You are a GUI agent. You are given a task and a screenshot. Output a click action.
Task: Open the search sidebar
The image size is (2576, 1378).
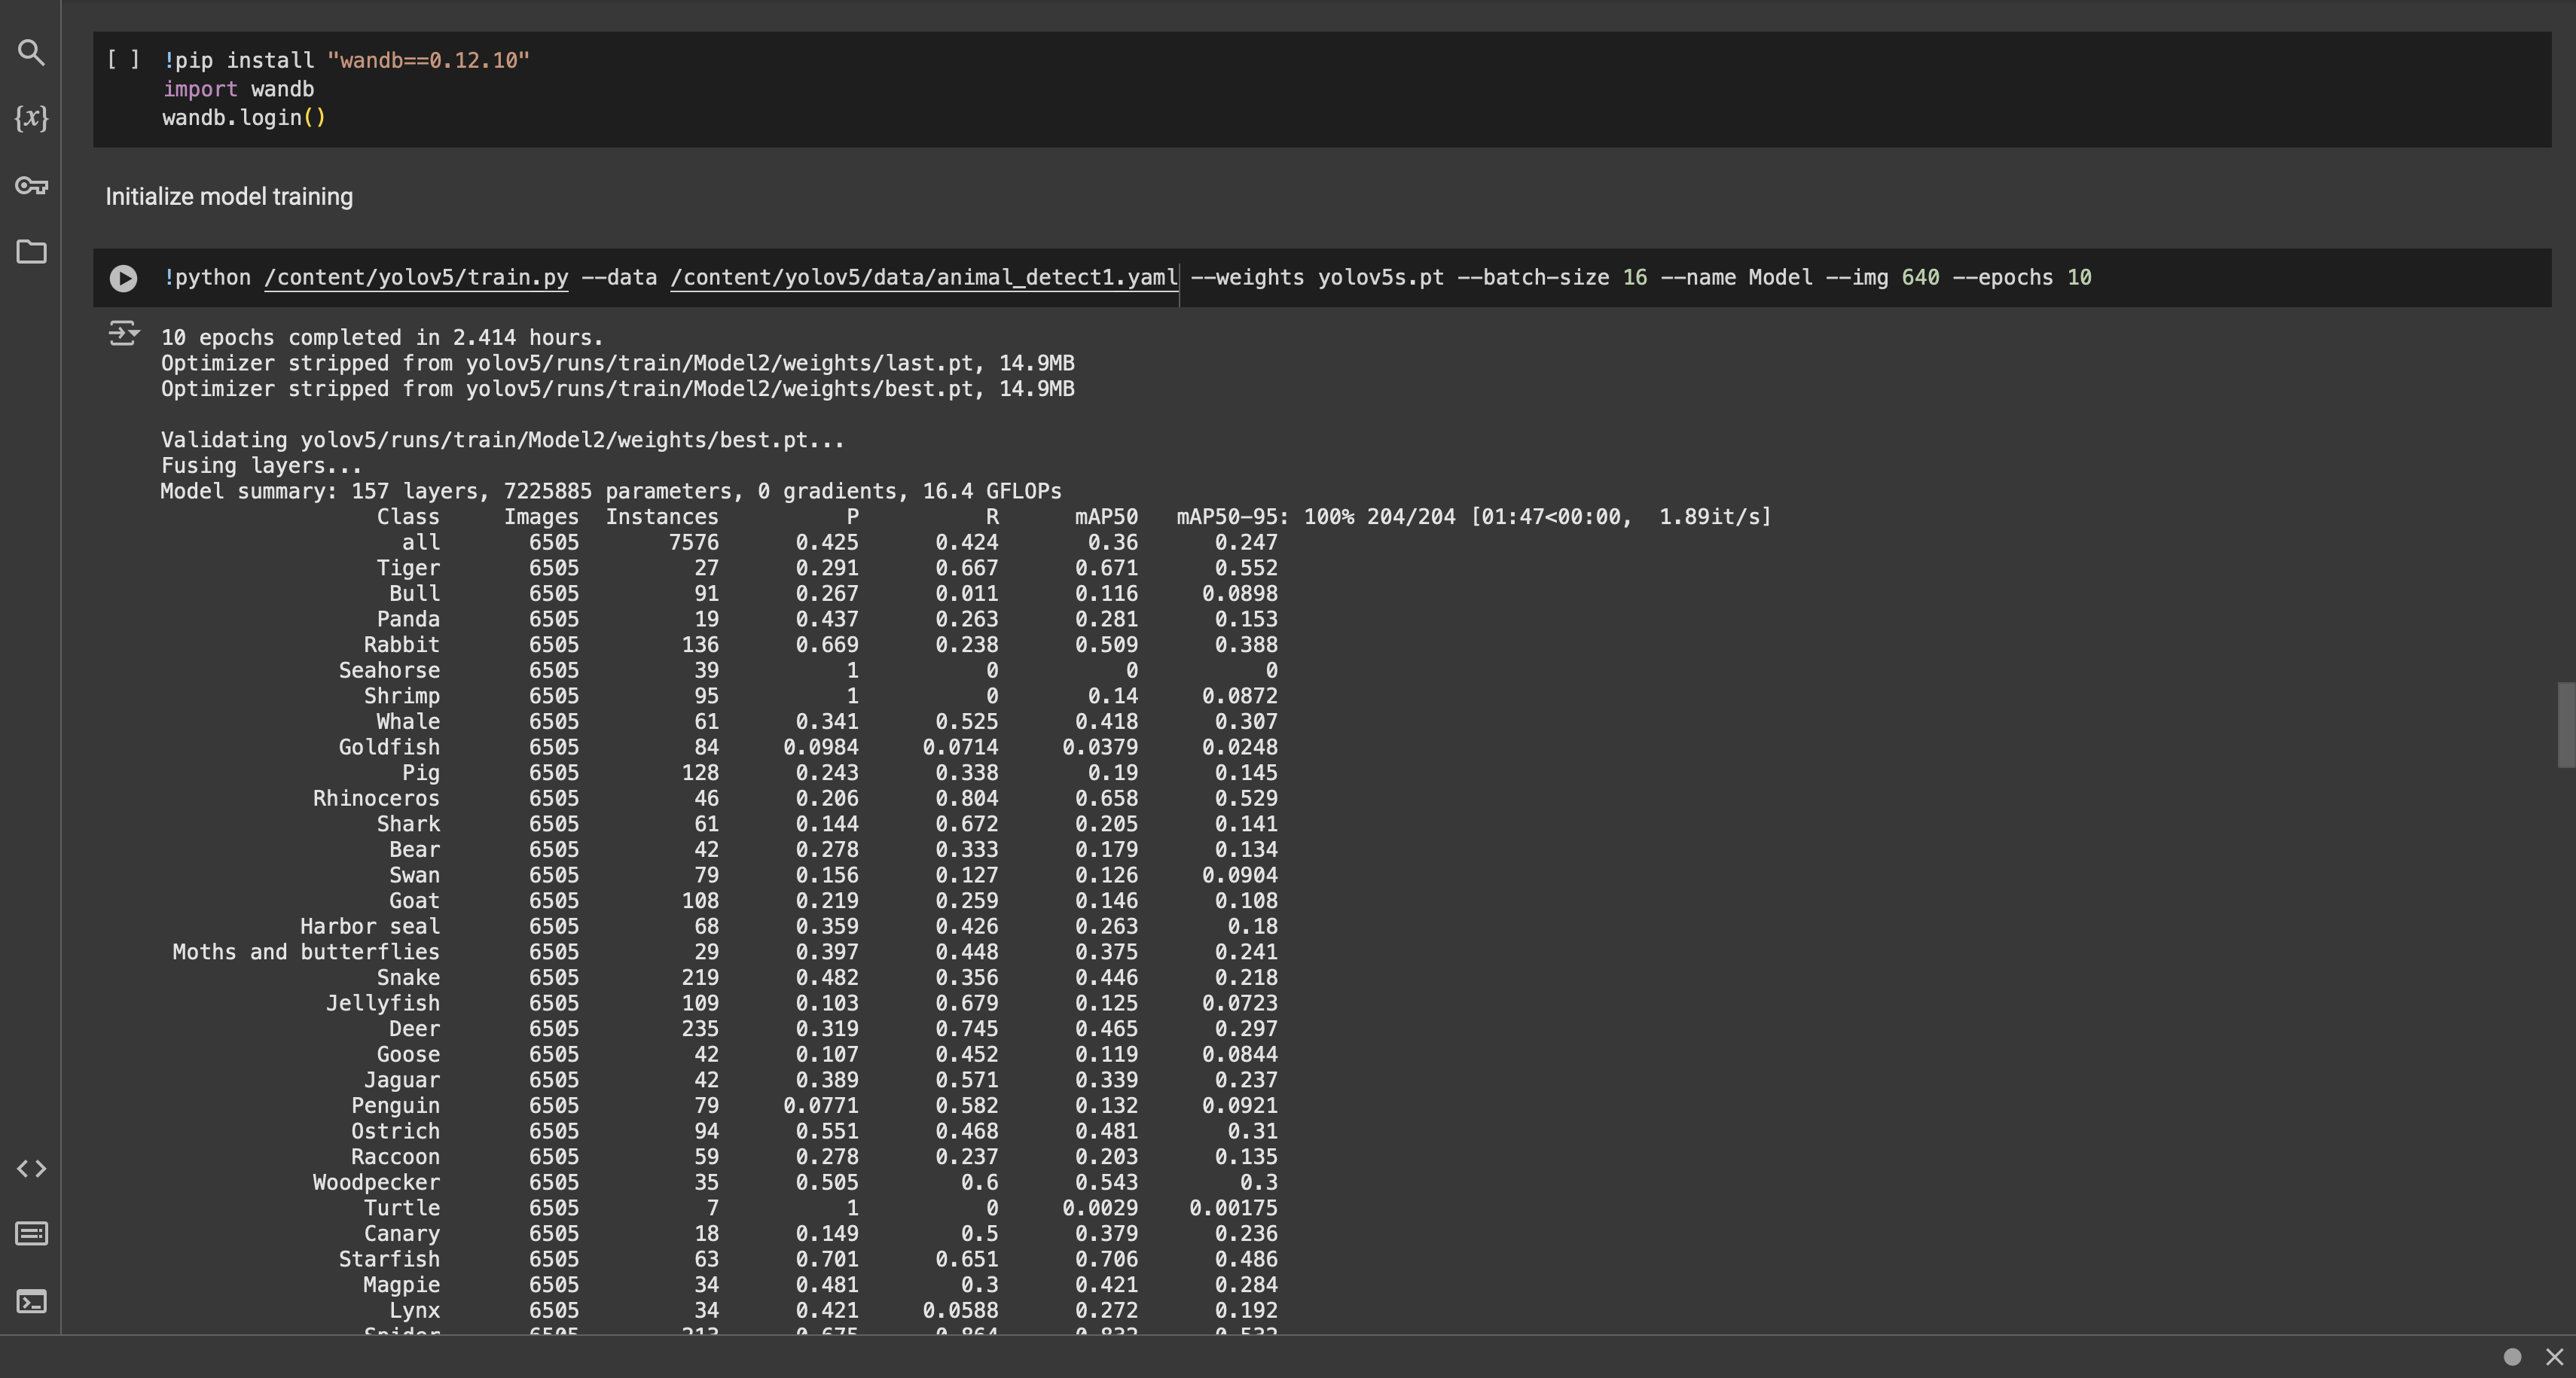[30, 53]
